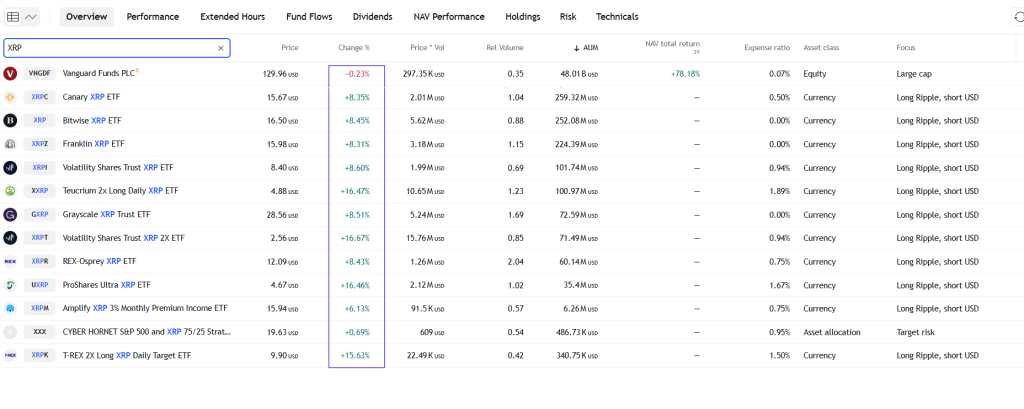1024x409 pixels.
Task: Select the Target risk focus cell
Action: pyautogui.click(x=915, y=332)
